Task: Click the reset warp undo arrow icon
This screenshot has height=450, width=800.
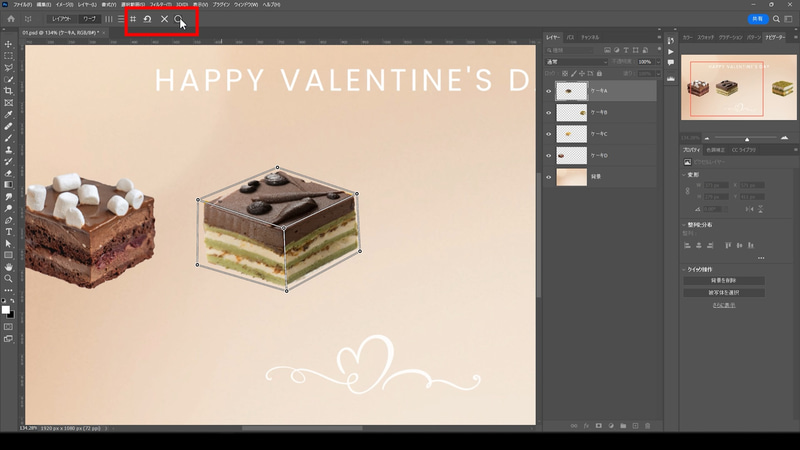Action: 148,19
